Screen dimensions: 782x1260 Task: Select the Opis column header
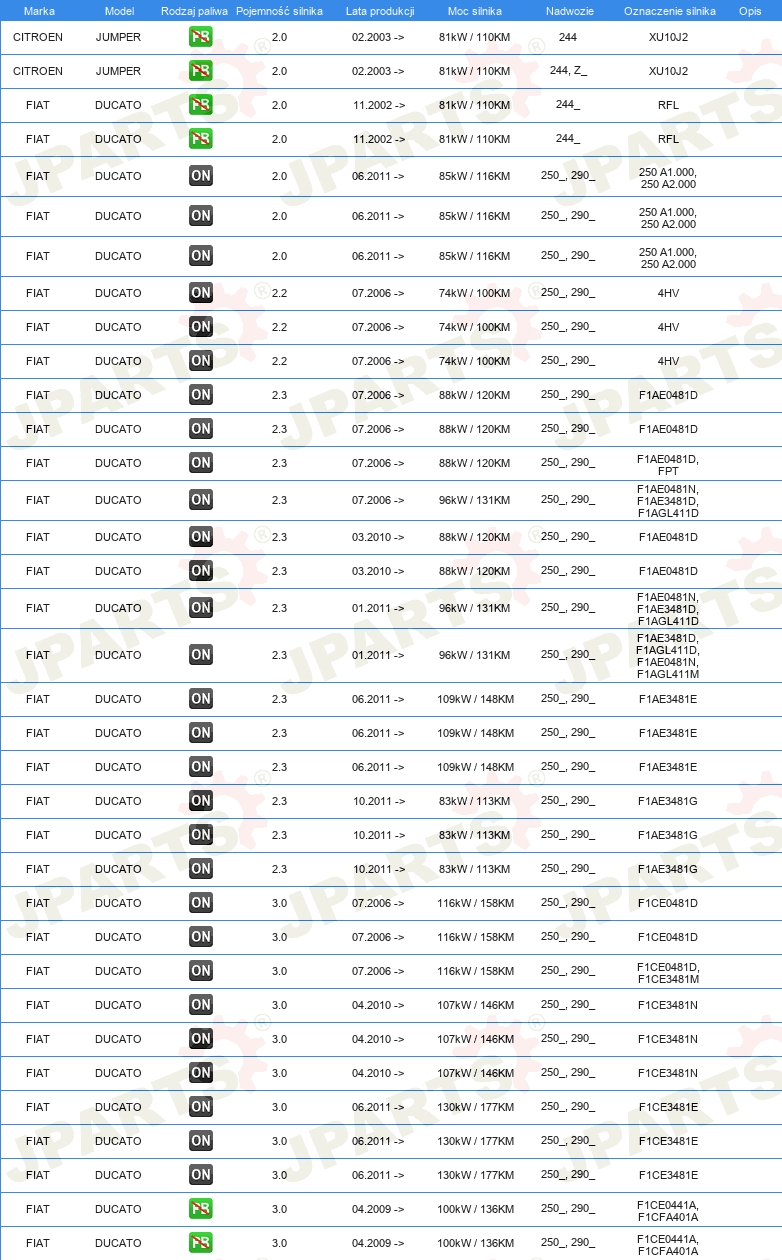click(749, 10)
